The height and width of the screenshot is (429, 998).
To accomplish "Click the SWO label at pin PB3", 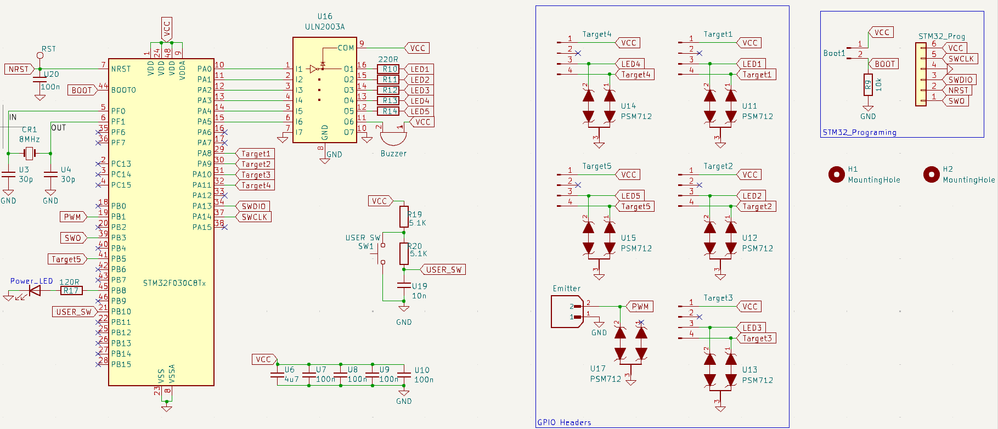I will 72,238.
